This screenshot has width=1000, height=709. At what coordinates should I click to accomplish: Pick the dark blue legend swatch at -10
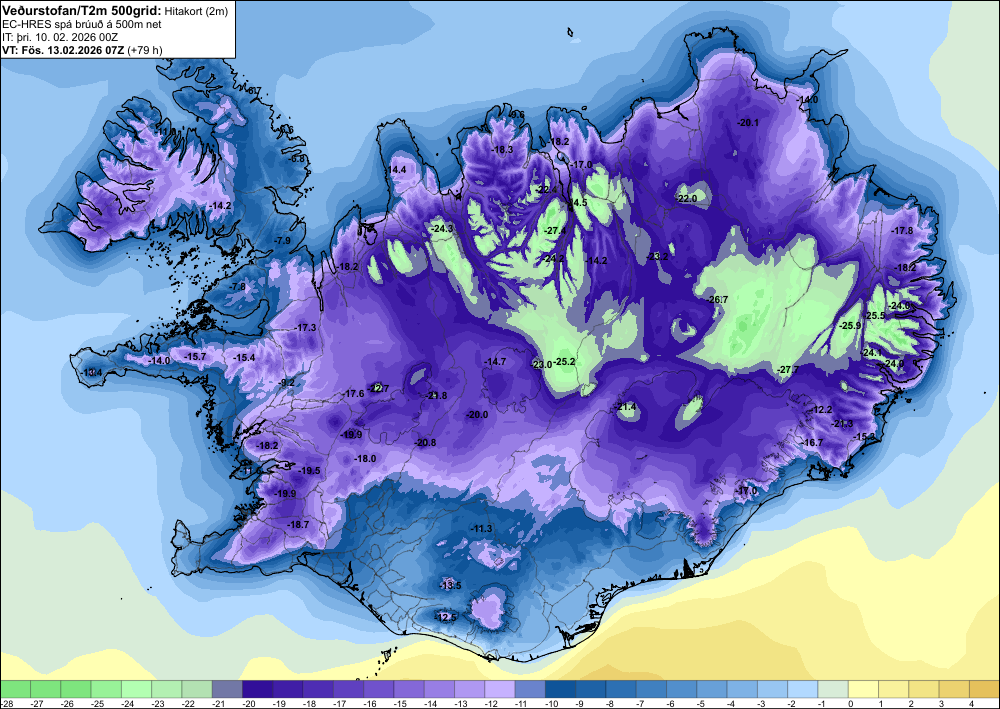tap(561, 689)
